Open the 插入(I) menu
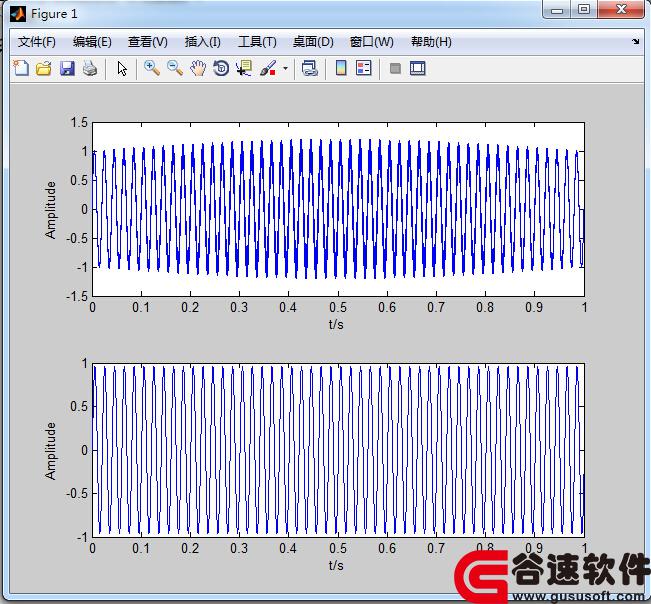The width and height of the screenshot is (651, 604). pos(202,42)
